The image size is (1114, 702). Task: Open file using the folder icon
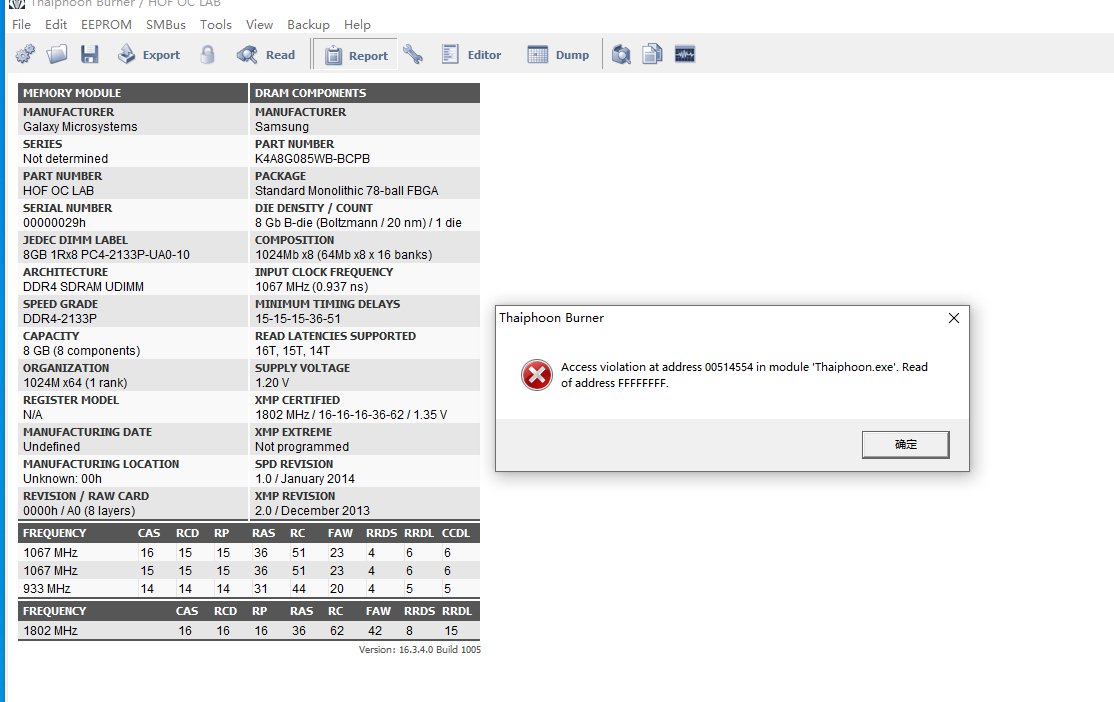[57, 55]
